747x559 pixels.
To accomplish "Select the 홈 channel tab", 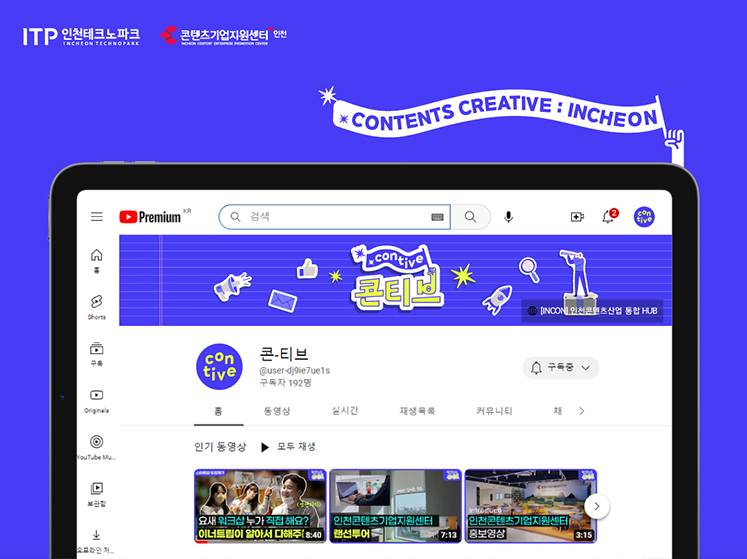I will pos(218,411).
